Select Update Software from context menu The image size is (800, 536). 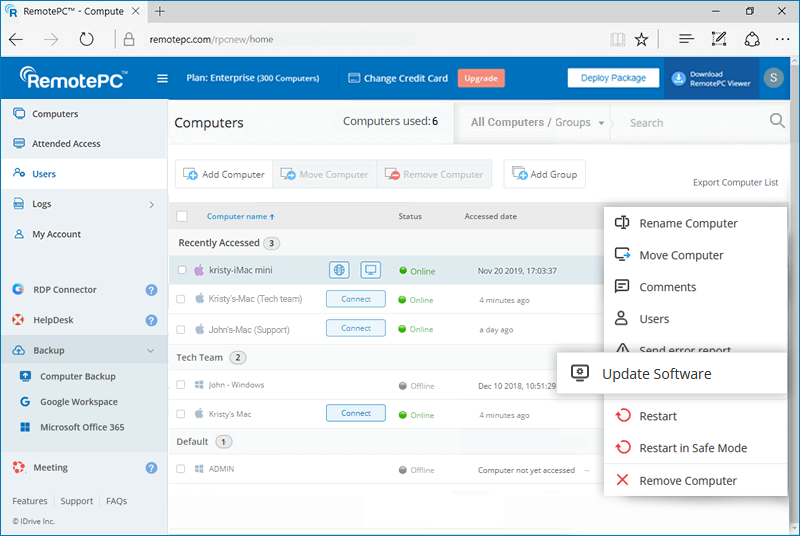pyautogui.click(x=656, y=374)
